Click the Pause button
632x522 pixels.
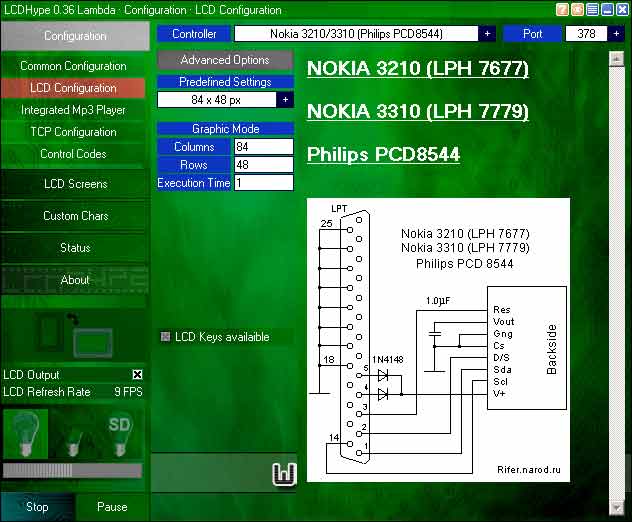112,507
